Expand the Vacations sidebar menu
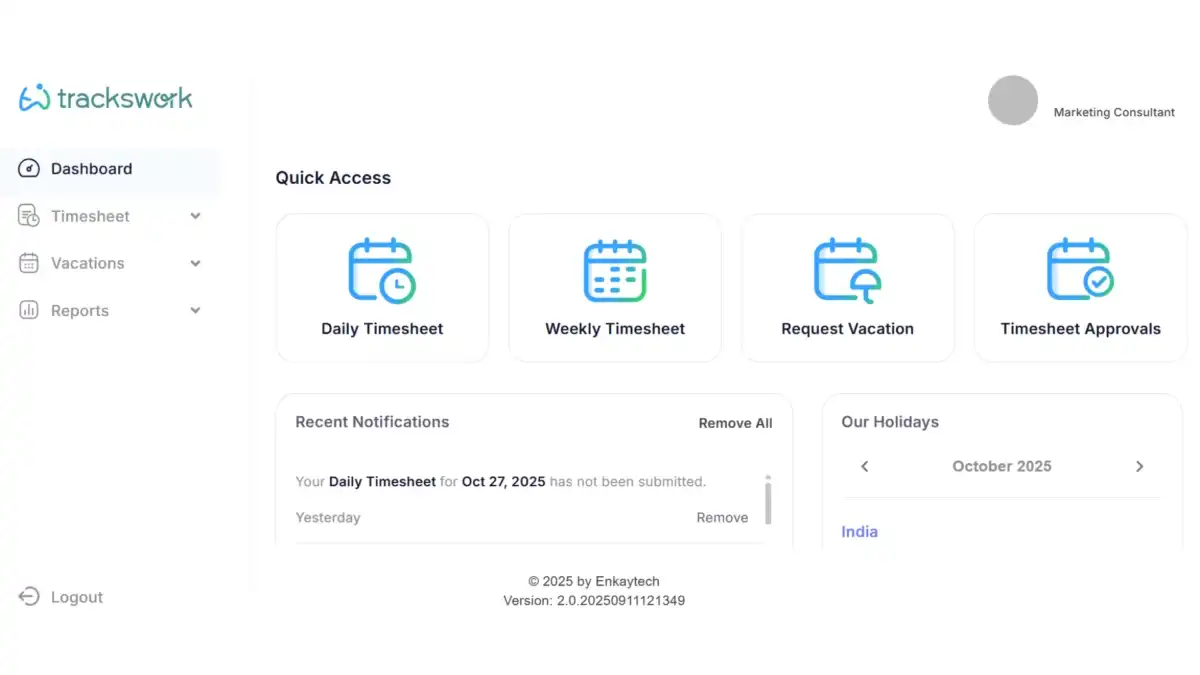Viewport: 1200px width, 675px height. tap(194, 263)
